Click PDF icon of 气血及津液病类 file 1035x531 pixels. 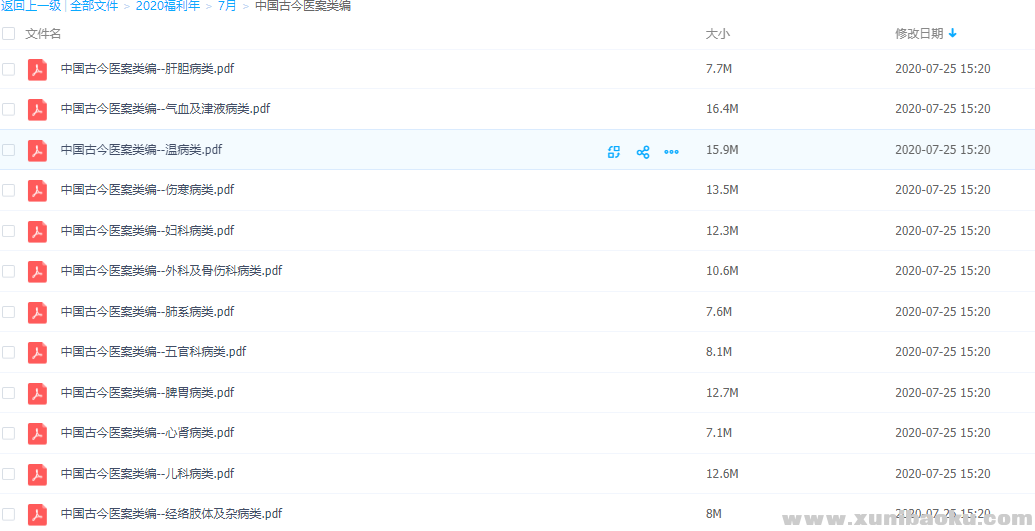(x=37, y=110)
